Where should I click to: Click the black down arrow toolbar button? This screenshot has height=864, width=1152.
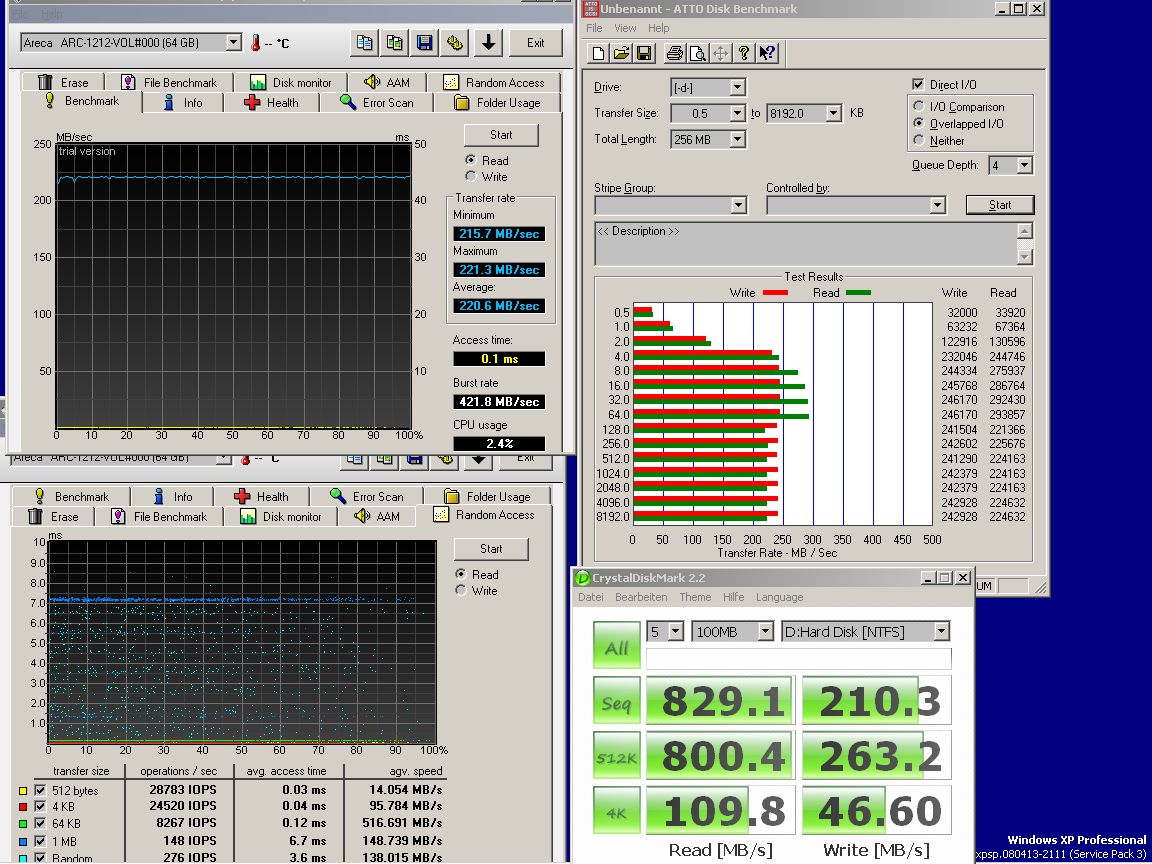click(487, 42)
